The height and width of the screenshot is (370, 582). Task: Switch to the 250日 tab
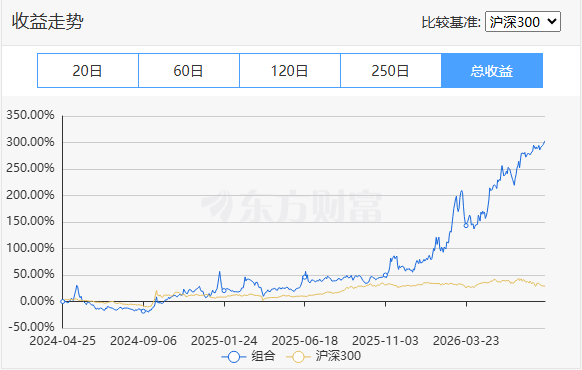tap(390, 71)
